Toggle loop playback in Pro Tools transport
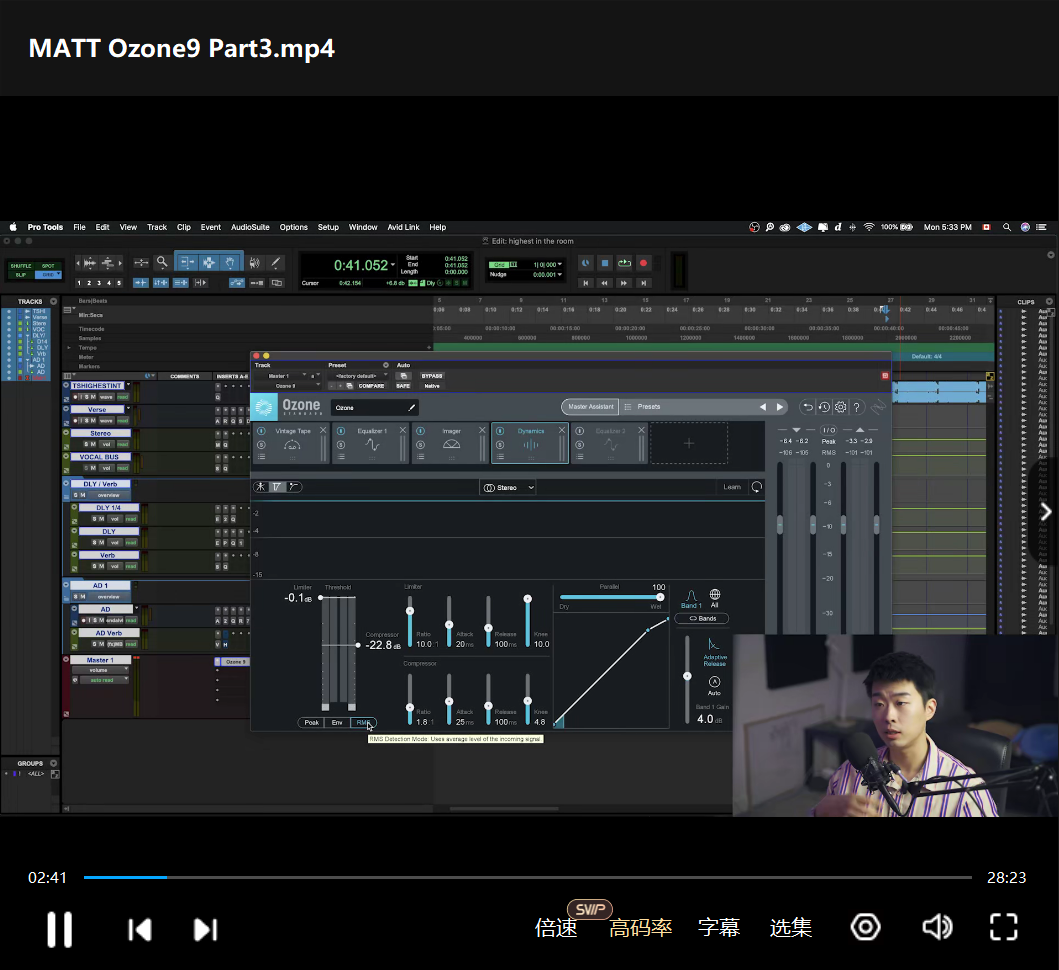The height and width of the screenshot is (970, 1059). (x=625, y=263)
